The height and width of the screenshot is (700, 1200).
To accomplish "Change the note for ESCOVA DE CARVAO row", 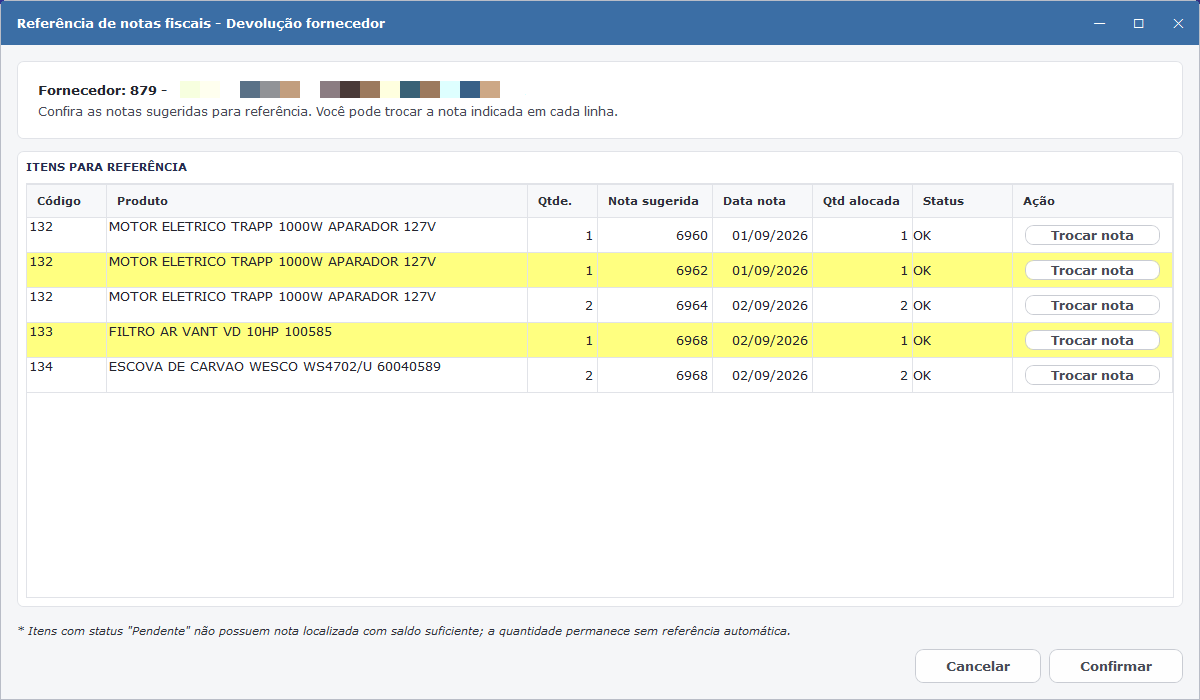I will pyautogui.click(x=1092, y=376).
